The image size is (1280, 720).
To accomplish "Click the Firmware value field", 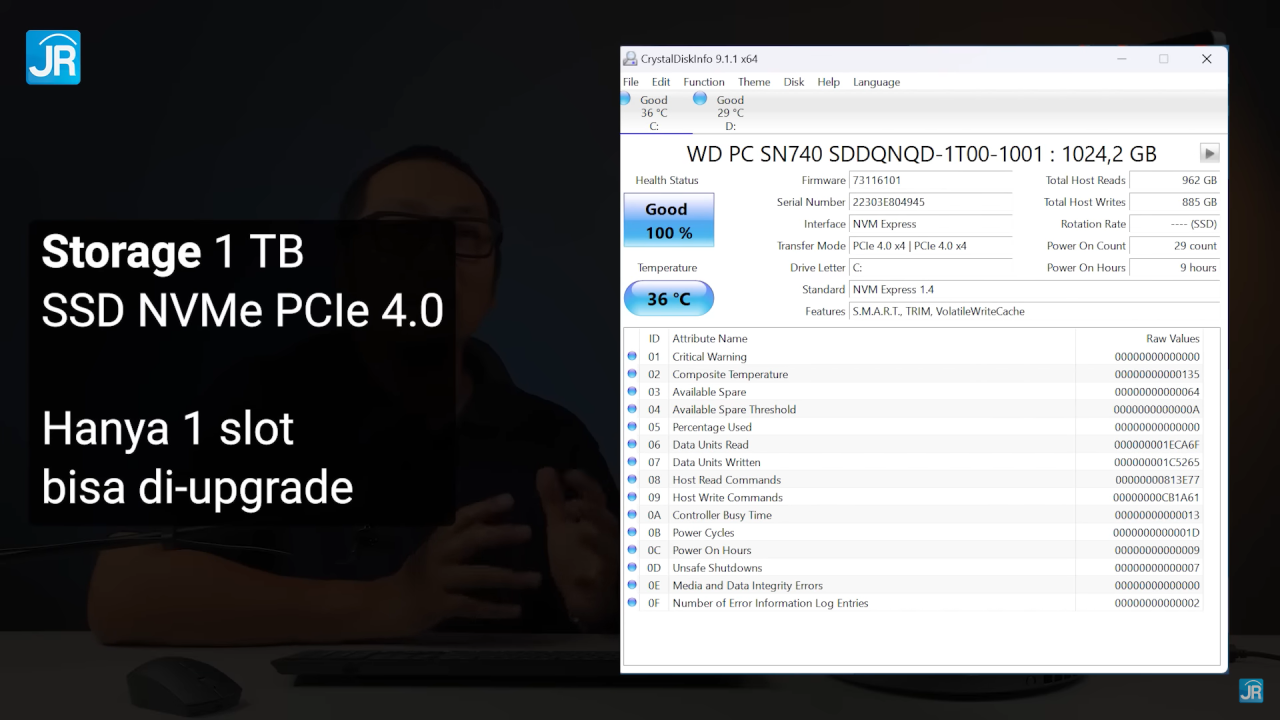I will (x=930, y=180).
